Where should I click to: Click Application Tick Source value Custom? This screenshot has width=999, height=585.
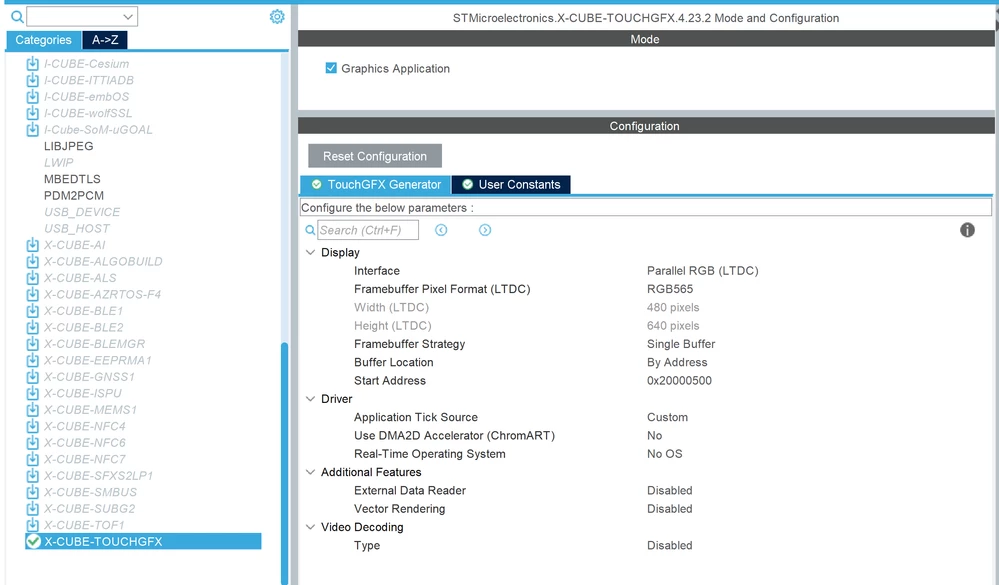(667, 417)
